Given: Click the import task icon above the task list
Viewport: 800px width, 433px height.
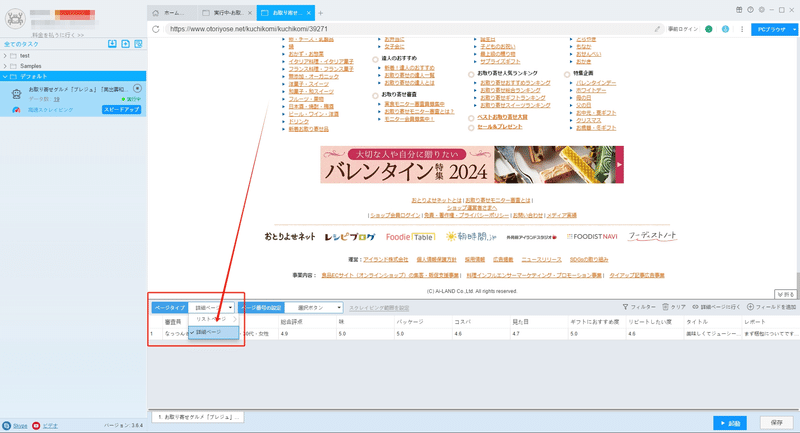Looking at the screenshot, I should (x=112, y=44).
